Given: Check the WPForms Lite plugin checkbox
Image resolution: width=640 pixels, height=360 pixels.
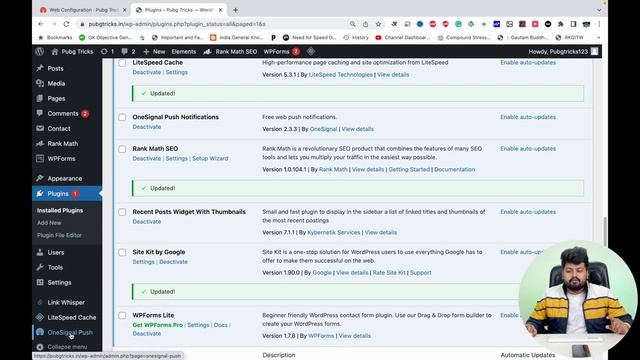Looking at the screenshot, I should [x=122, y=316].
